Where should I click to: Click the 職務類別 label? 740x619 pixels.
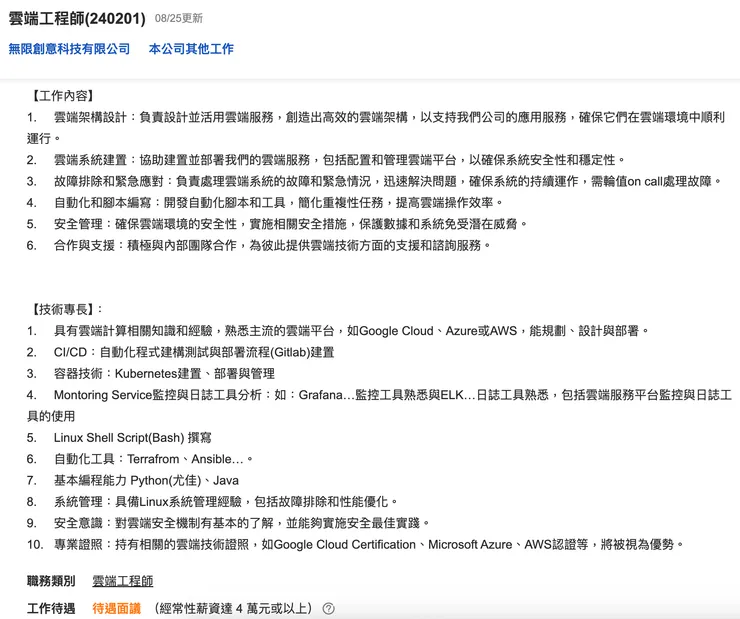coord(51,581)
